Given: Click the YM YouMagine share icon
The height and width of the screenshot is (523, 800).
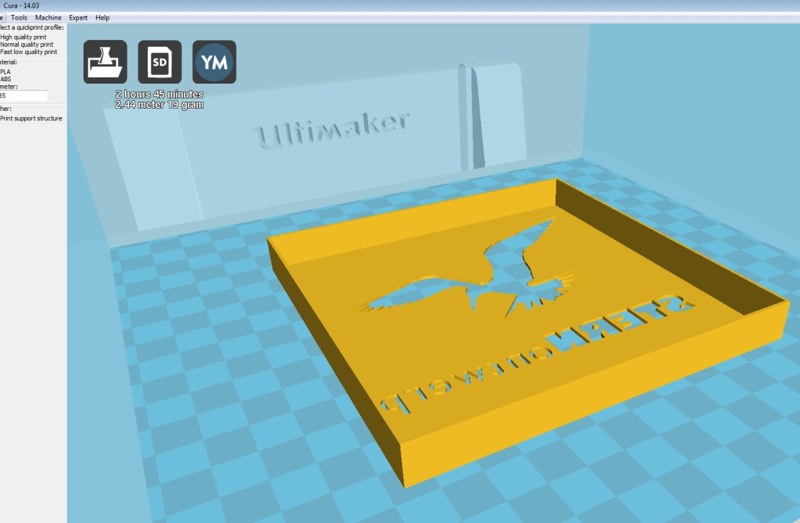Looking at the screenshot, I should click(214, 62).
